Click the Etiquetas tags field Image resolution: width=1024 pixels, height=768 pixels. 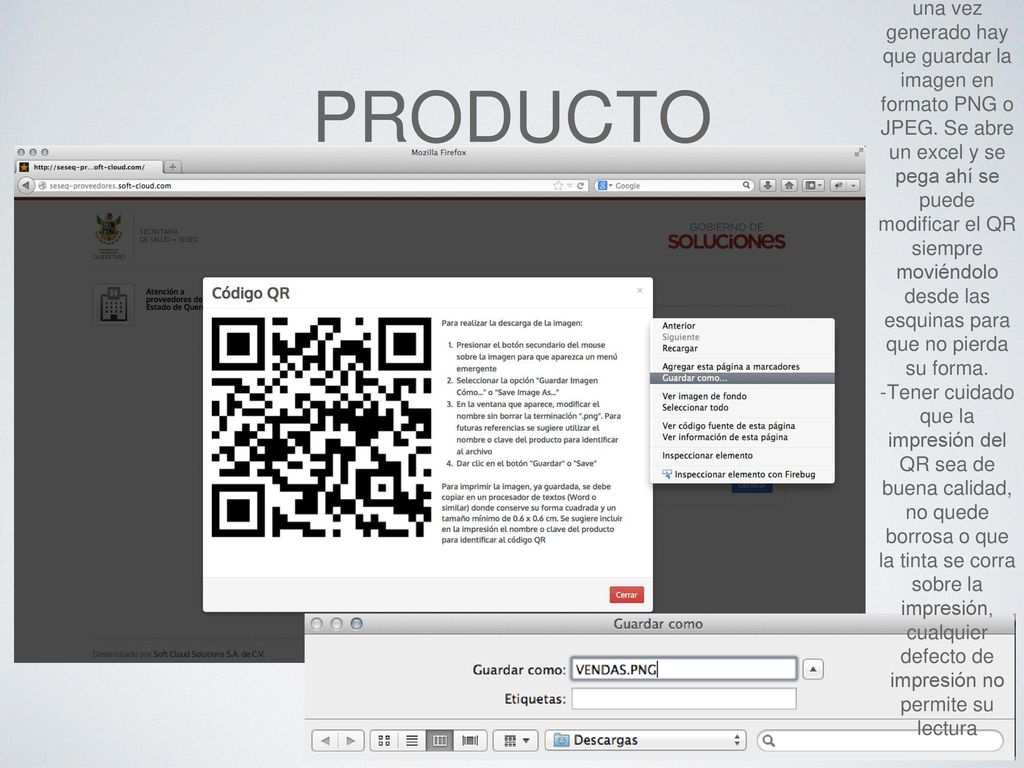684,699
